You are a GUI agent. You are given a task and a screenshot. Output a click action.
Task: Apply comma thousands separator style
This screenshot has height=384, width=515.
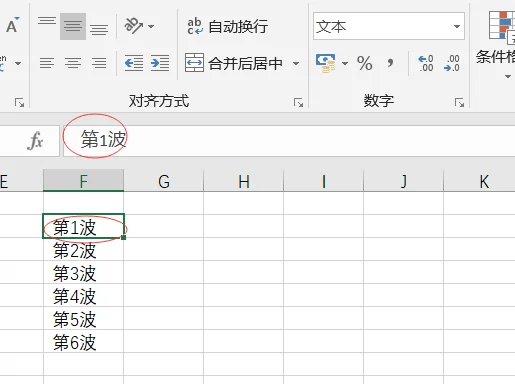click(390, 63)
